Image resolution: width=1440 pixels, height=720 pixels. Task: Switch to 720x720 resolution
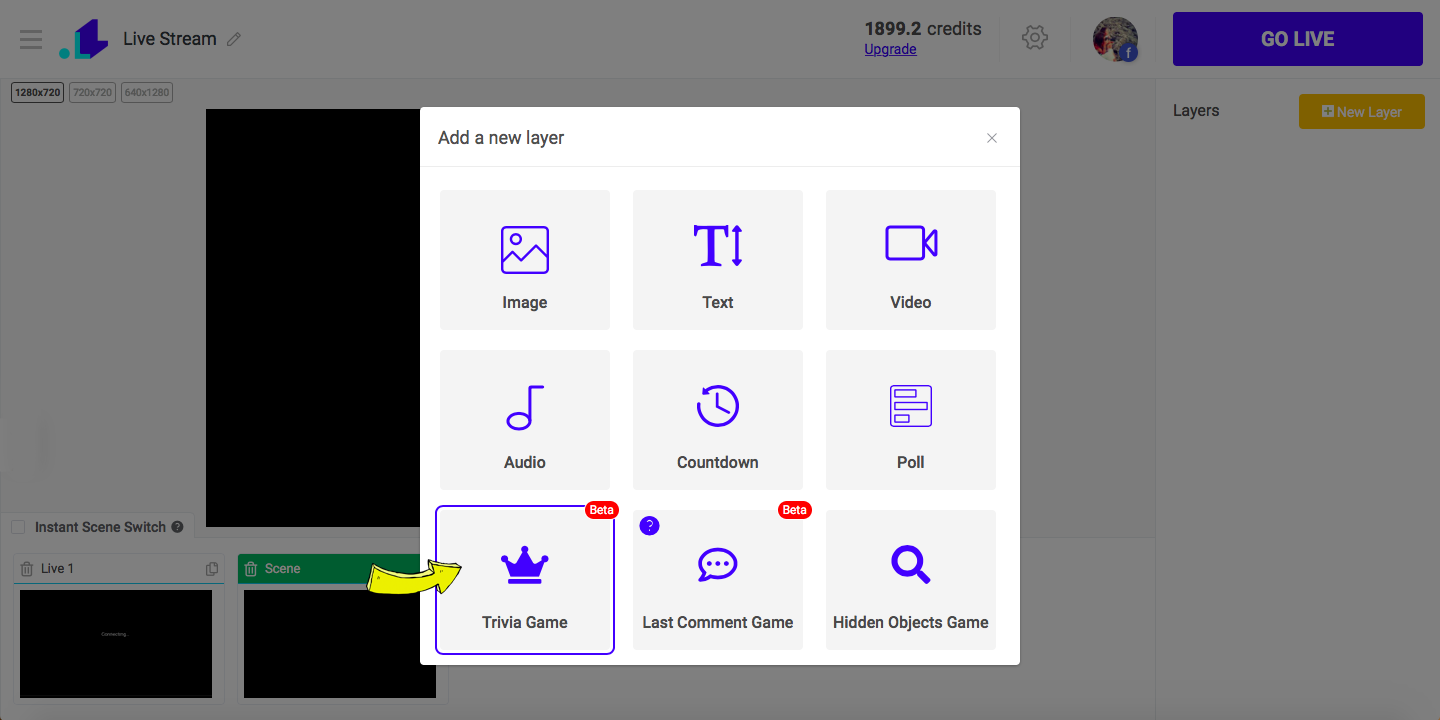click(92, 92)
